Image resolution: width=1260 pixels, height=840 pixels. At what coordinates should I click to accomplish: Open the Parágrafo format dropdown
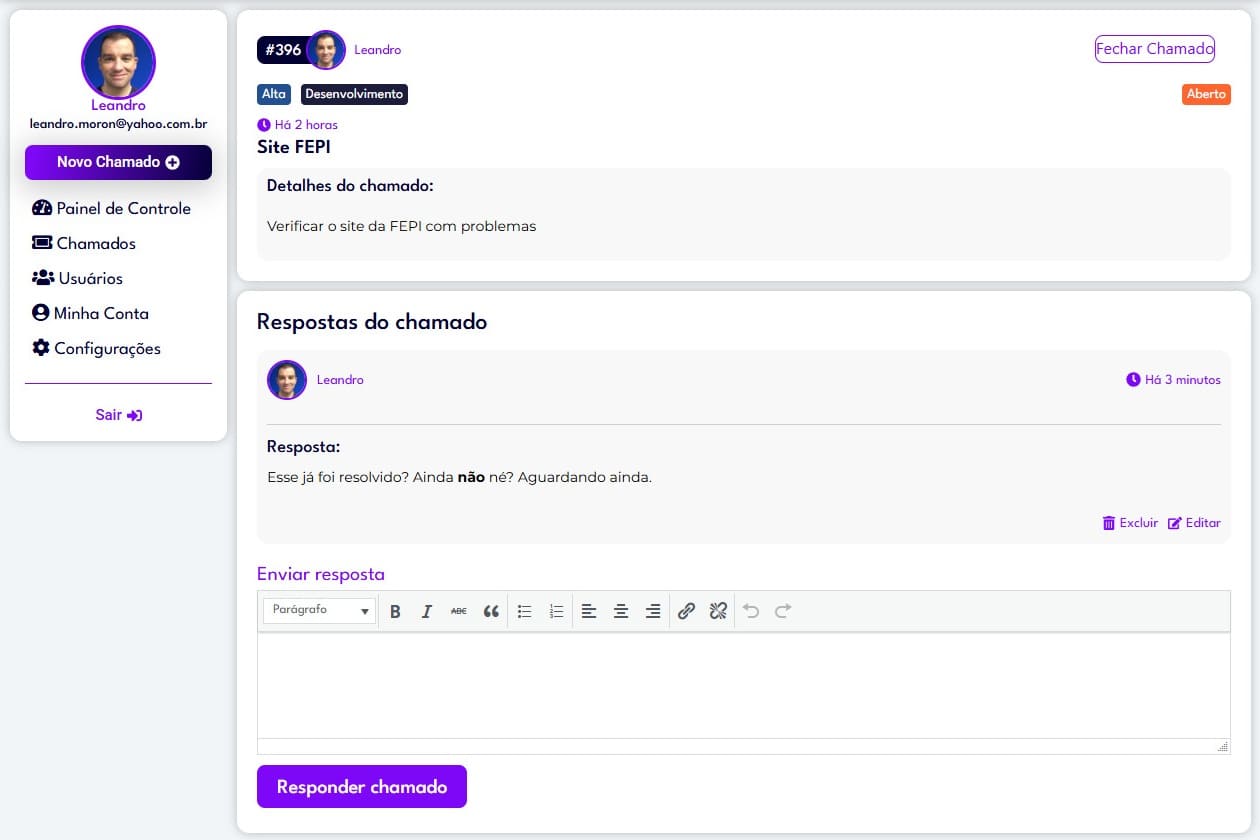(x=319, y=610)
